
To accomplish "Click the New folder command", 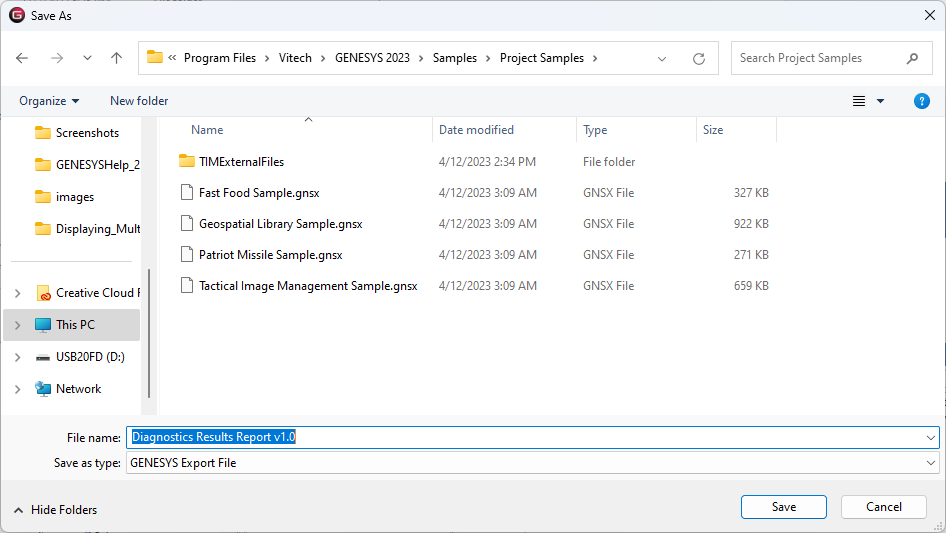I will [139, 101].
